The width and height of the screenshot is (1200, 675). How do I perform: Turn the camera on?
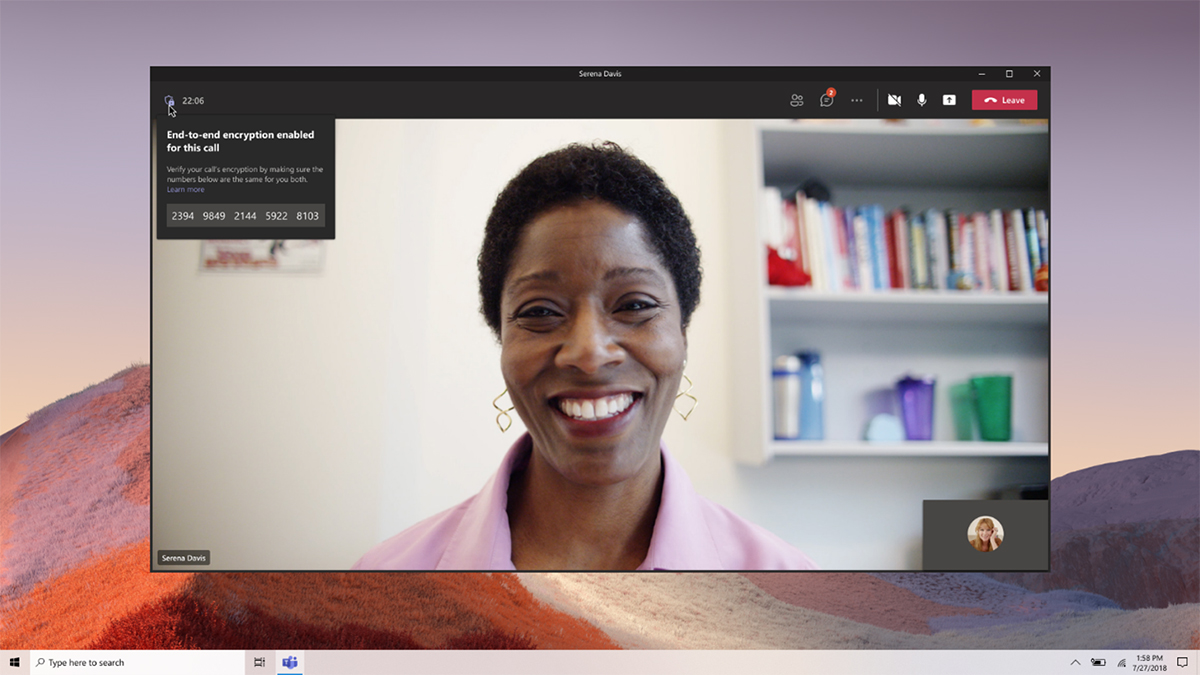pyautogui.click(x=894, y=100)
